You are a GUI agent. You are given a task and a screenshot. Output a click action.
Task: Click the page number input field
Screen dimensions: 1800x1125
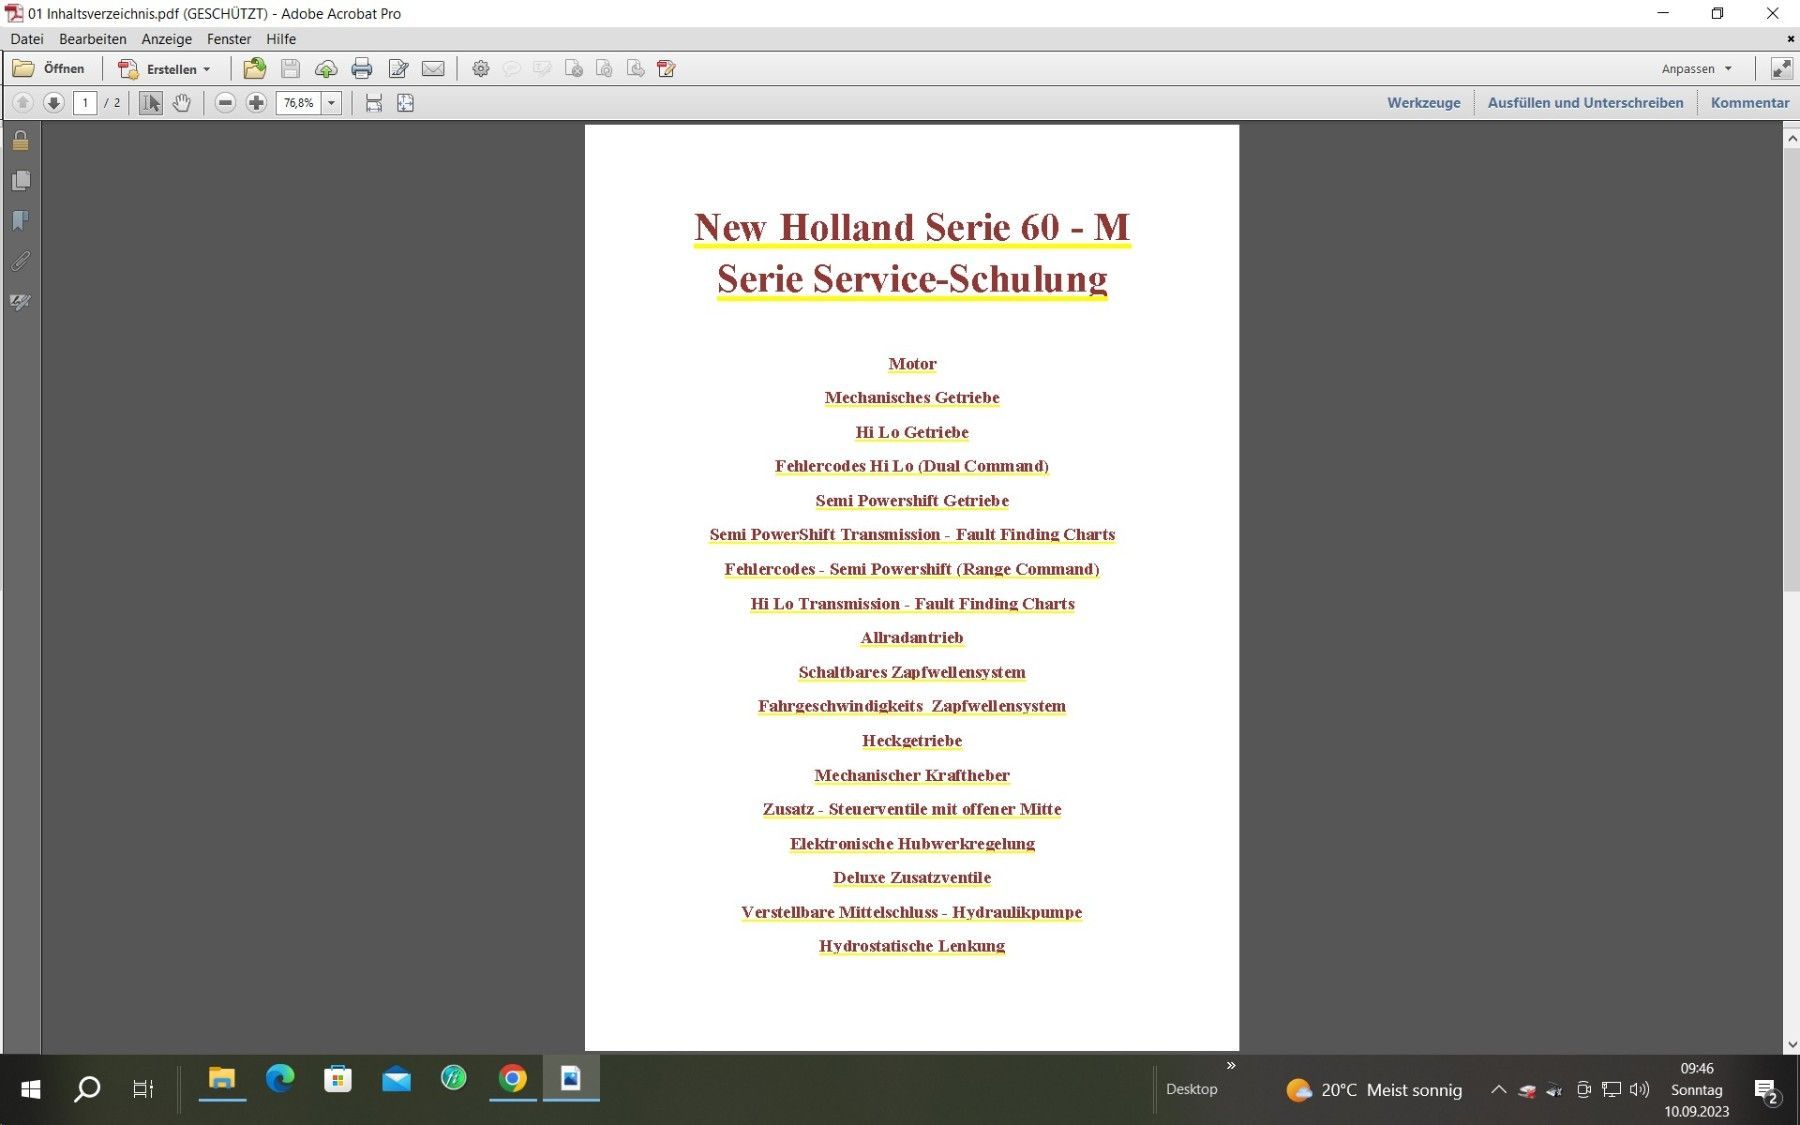click(x=85, y=103)
